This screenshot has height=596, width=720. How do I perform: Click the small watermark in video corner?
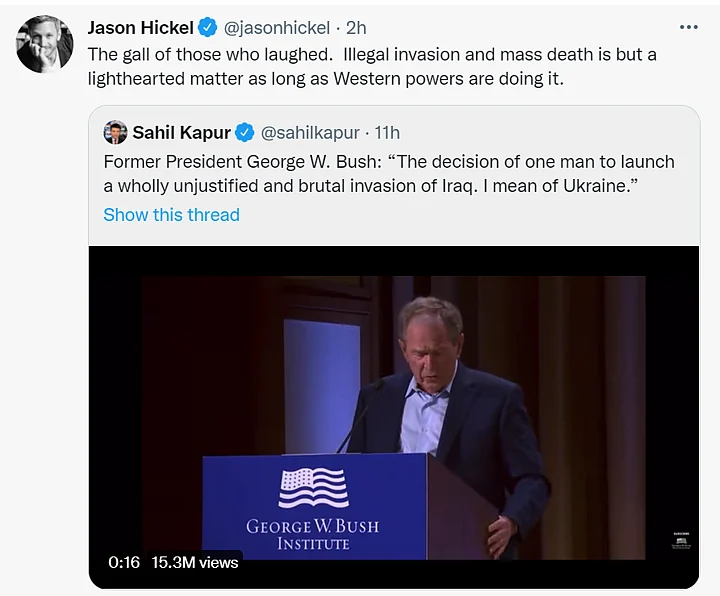[x=679, y=539]
